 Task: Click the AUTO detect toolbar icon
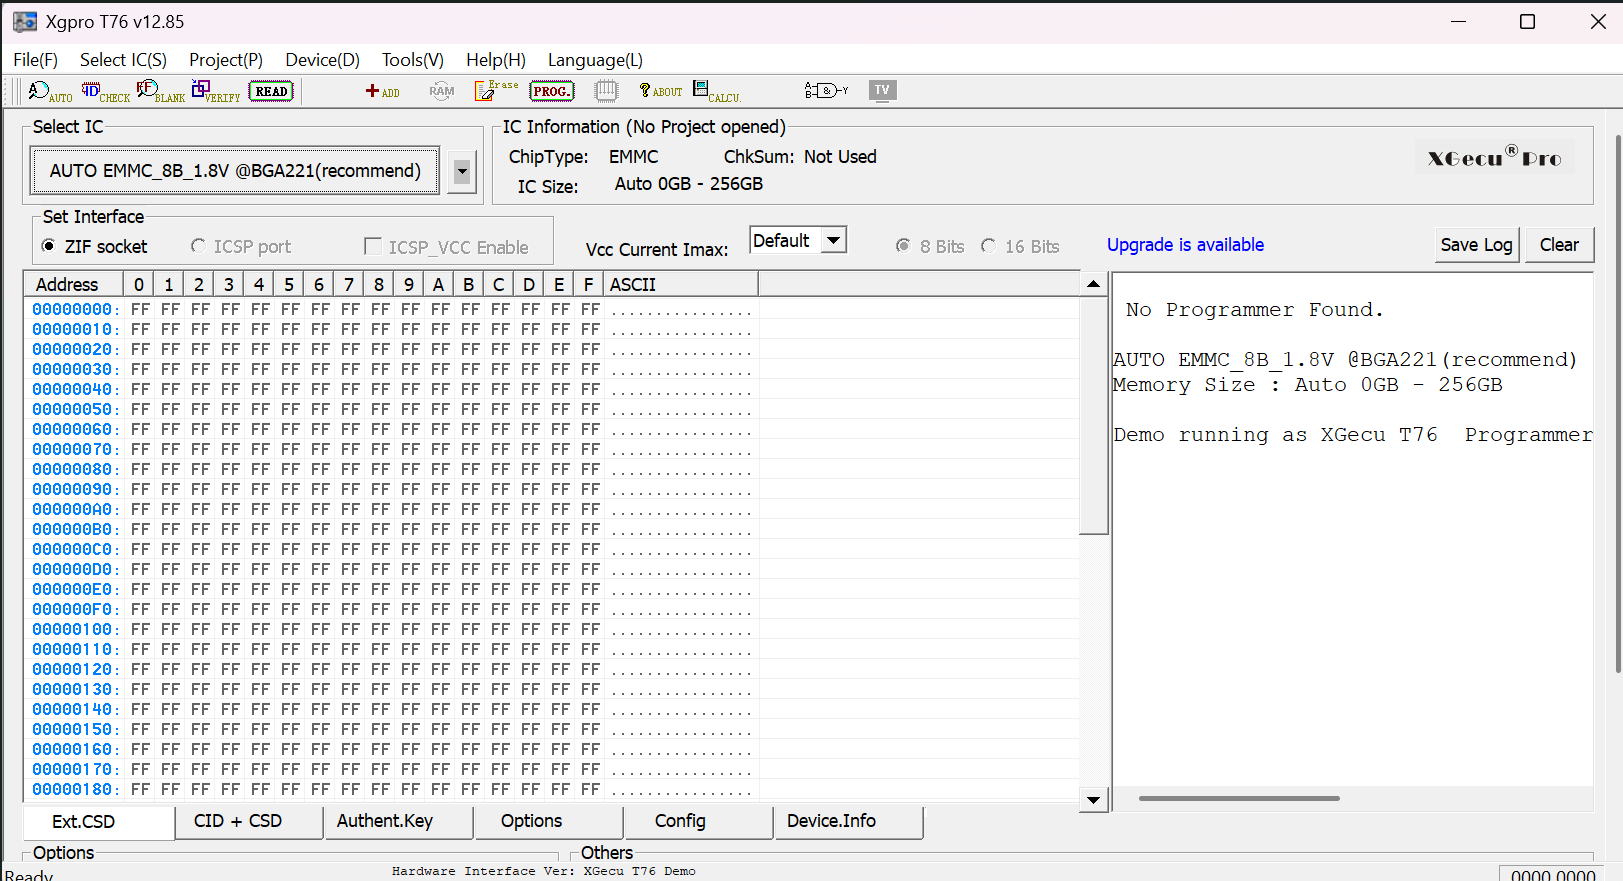pyautogui.click(x=49, y=92)
